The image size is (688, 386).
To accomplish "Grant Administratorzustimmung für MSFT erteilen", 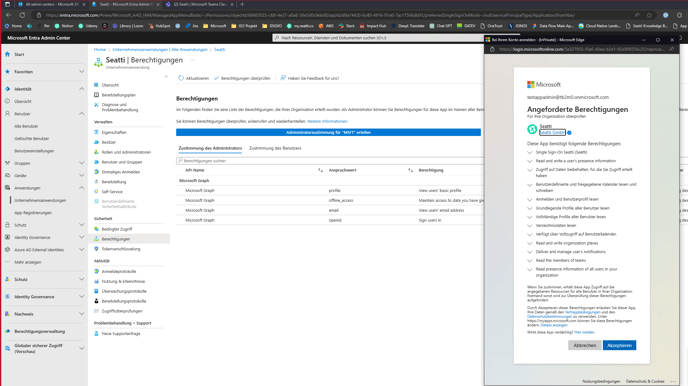I will [328, 132].
